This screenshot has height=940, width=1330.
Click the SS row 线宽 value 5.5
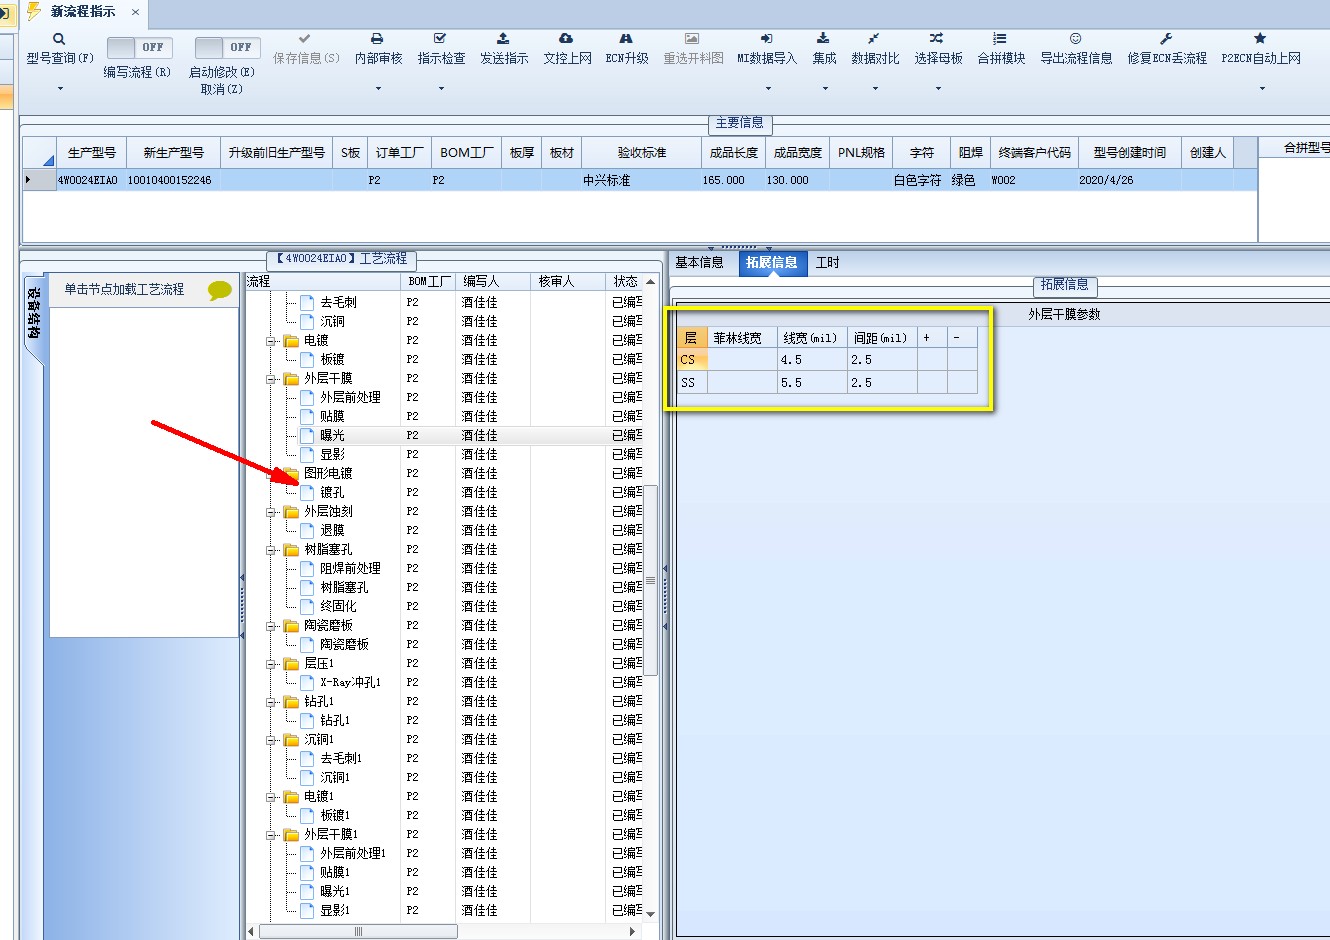(812, 383)
